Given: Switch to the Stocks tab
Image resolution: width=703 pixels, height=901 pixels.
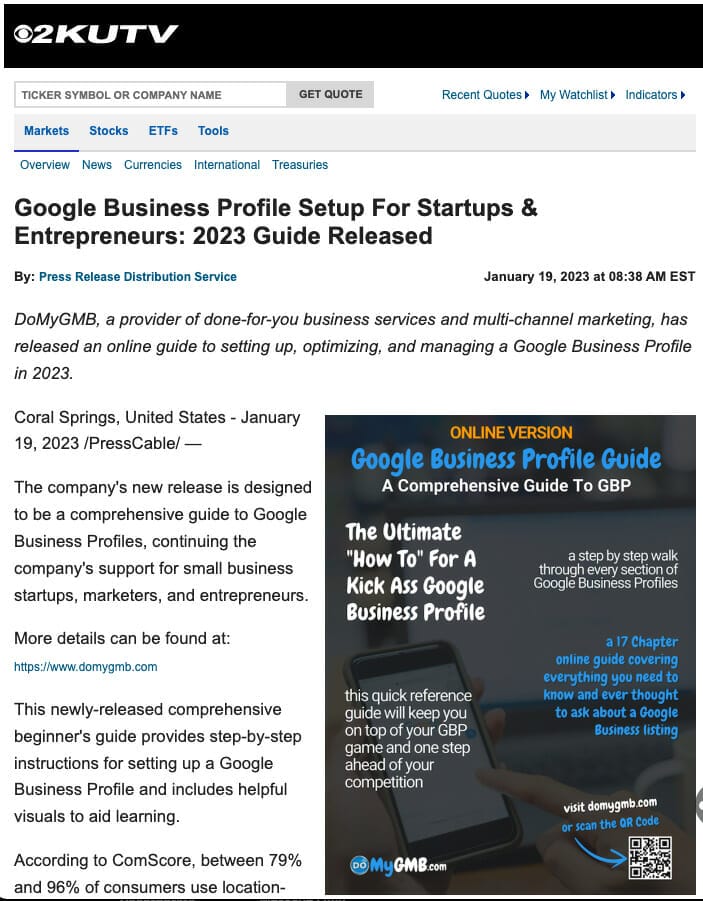Looking at the screenshot, I should click(108, 131).
